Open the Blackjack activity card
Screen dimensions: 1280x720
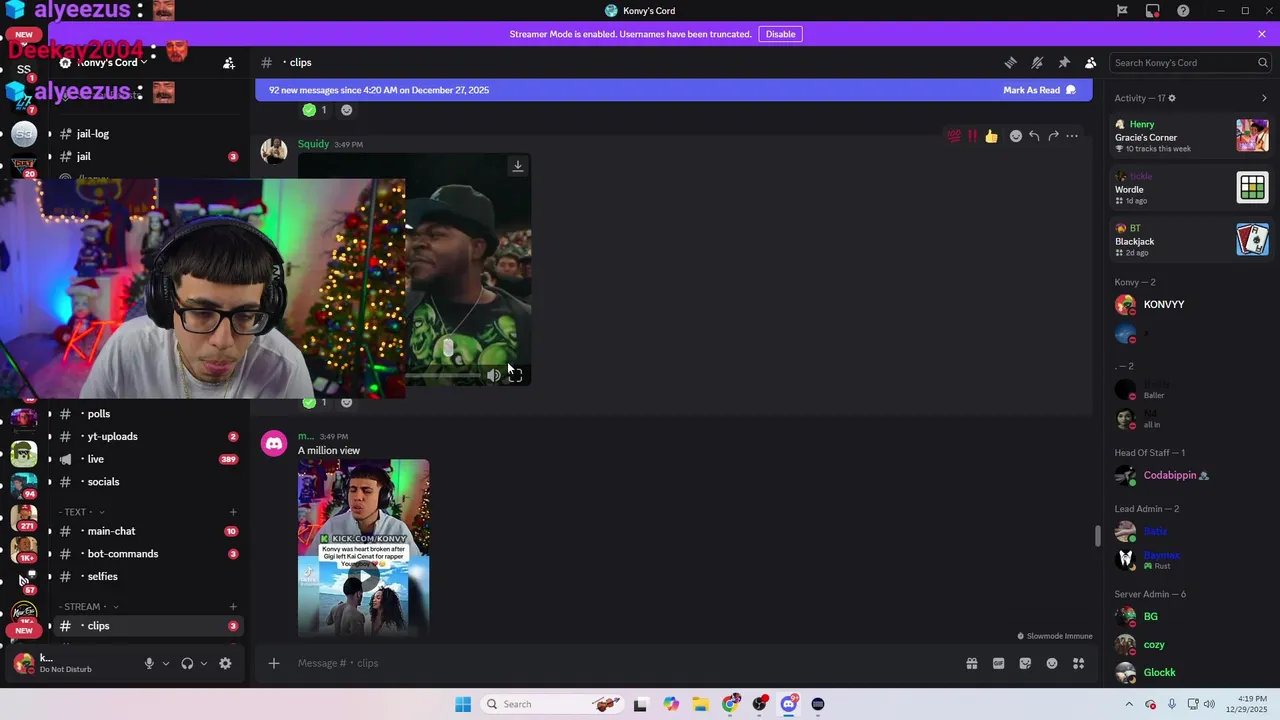click(1192, 240)
